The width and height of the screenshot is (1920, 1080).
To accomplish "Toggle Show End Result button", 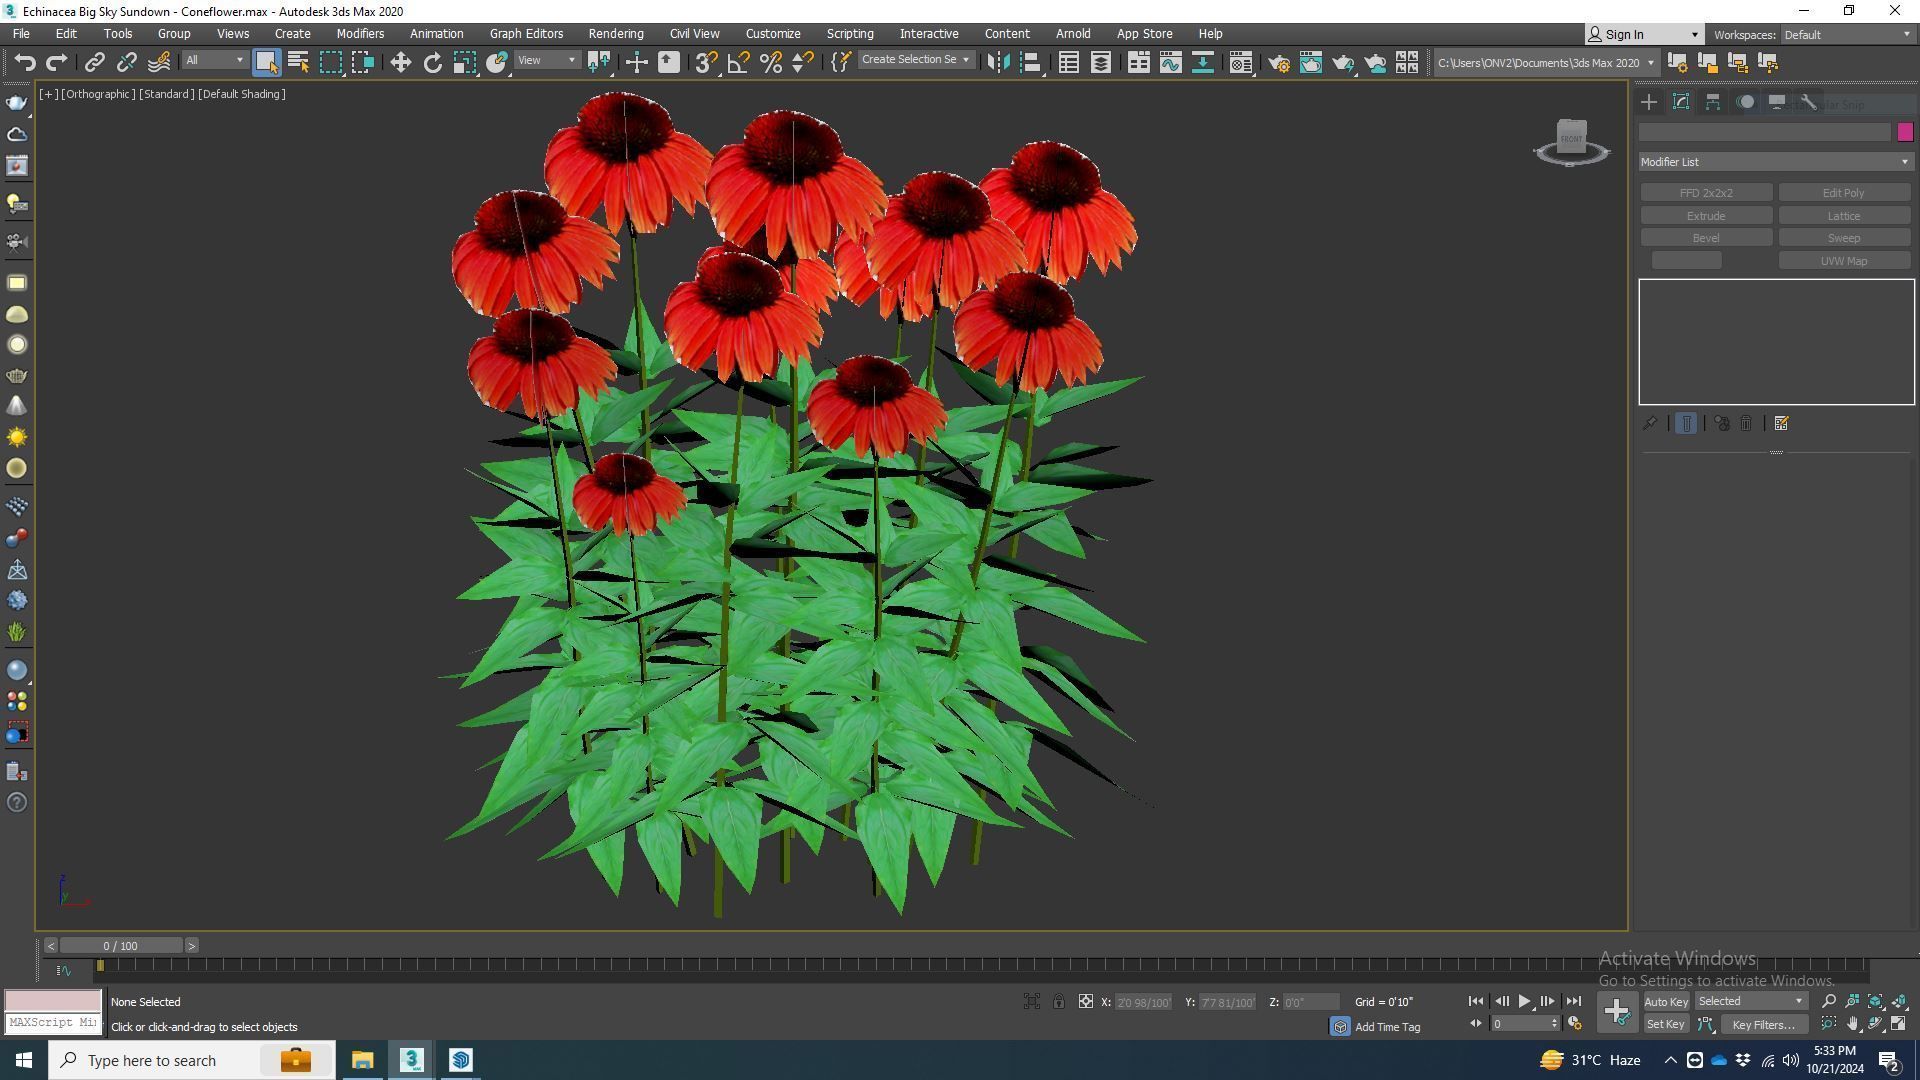I will pyautogui.click(x=1686, y=424).
